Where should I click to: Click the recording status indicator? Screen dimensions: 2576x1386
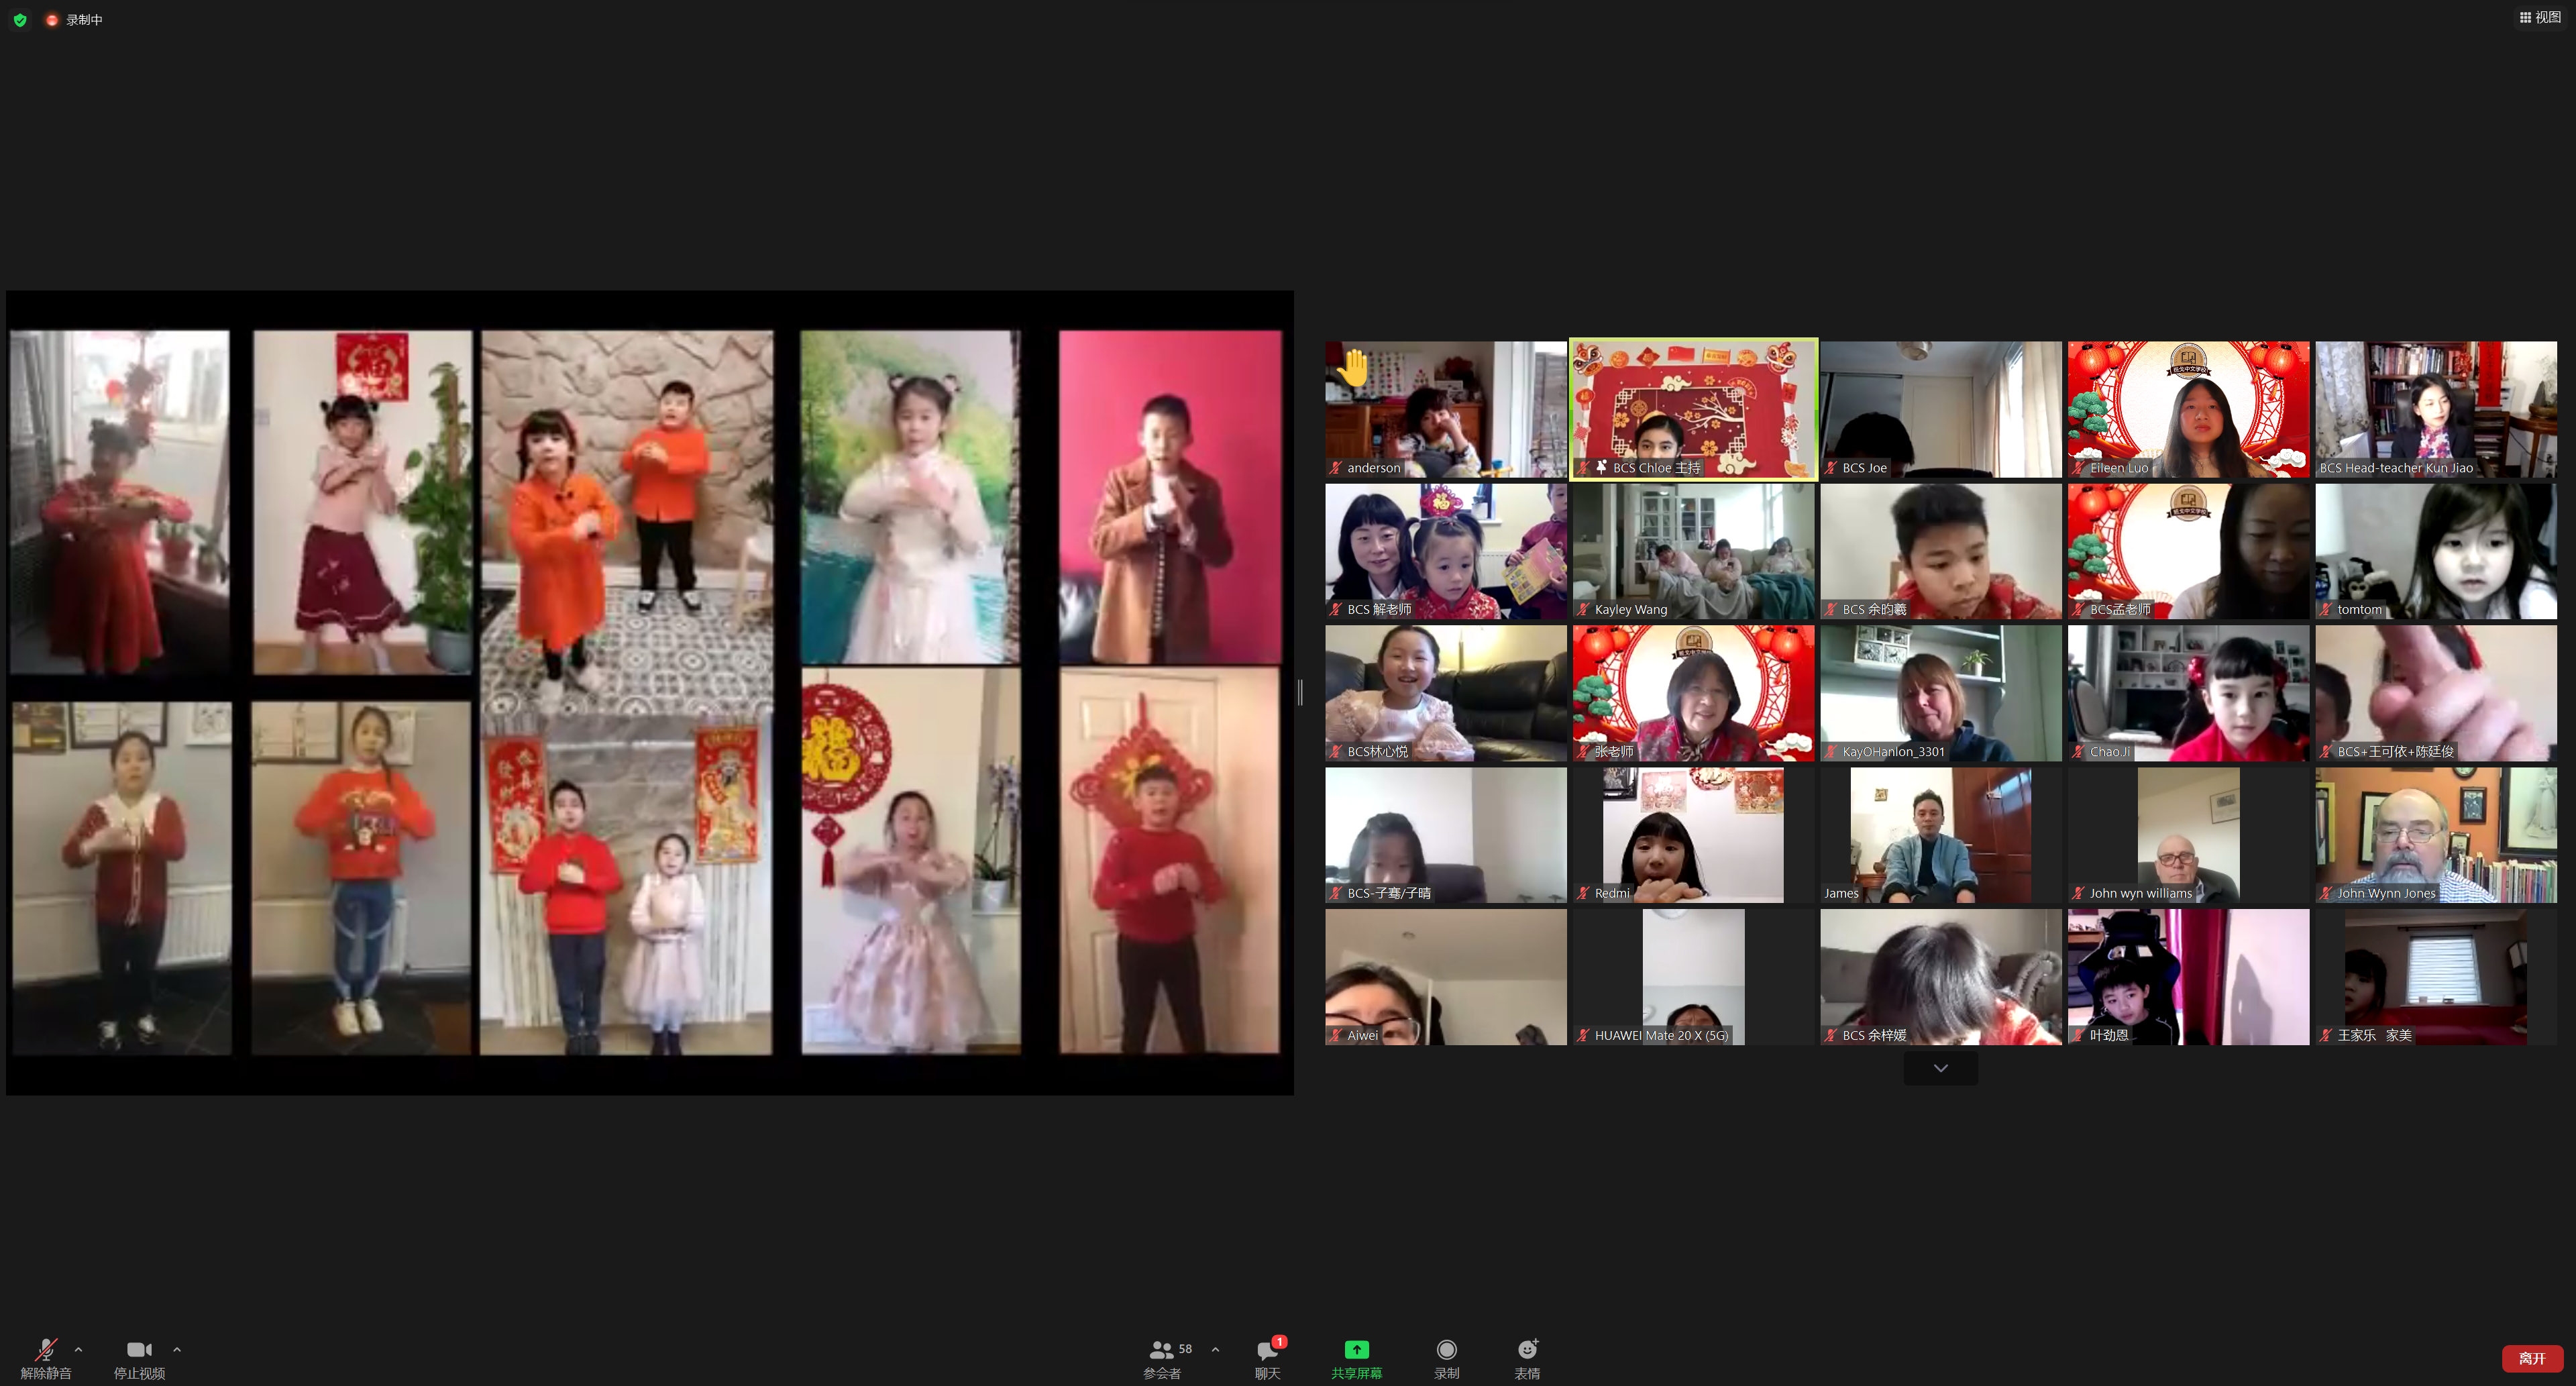(x=75, y=20)
